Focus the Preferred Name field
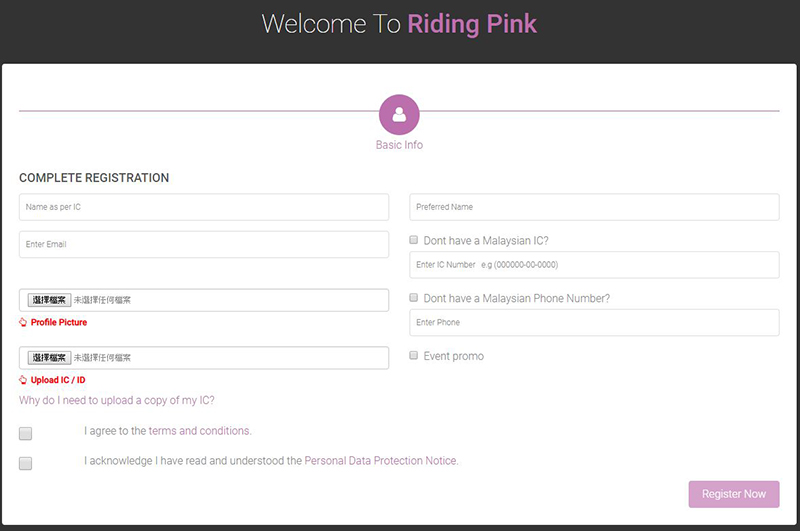The width and height of the screenshot is (800, 531). (594, 207)
